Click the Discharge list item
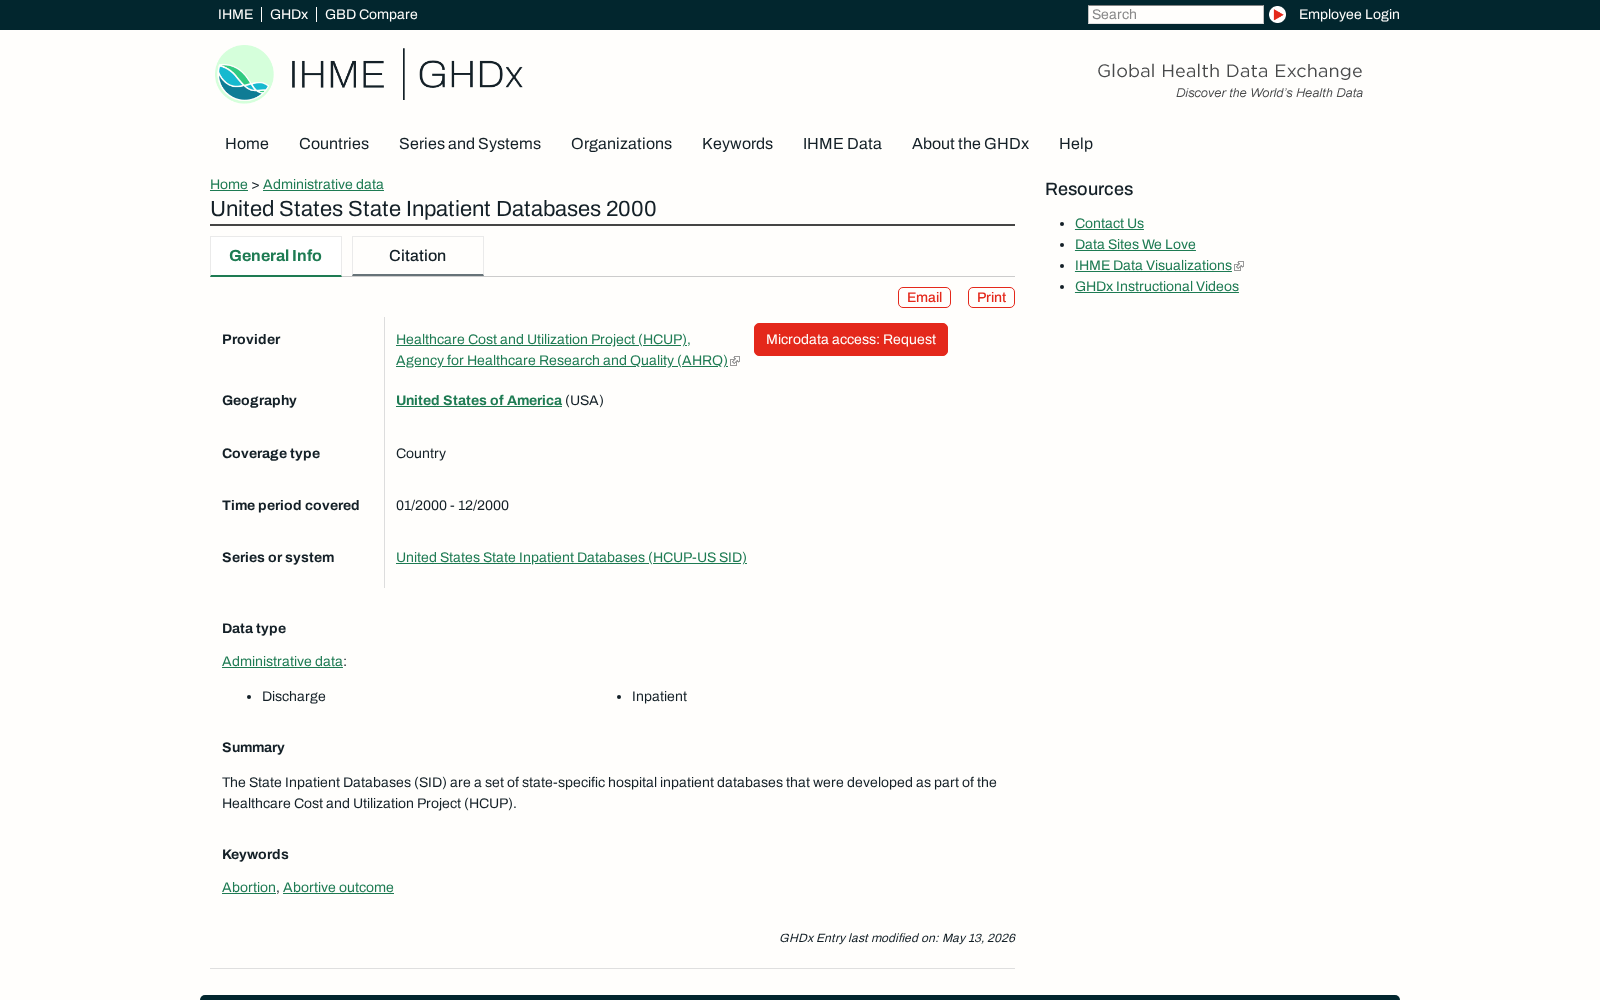This screenshot has width=1600, height=1000. [294, 696]
